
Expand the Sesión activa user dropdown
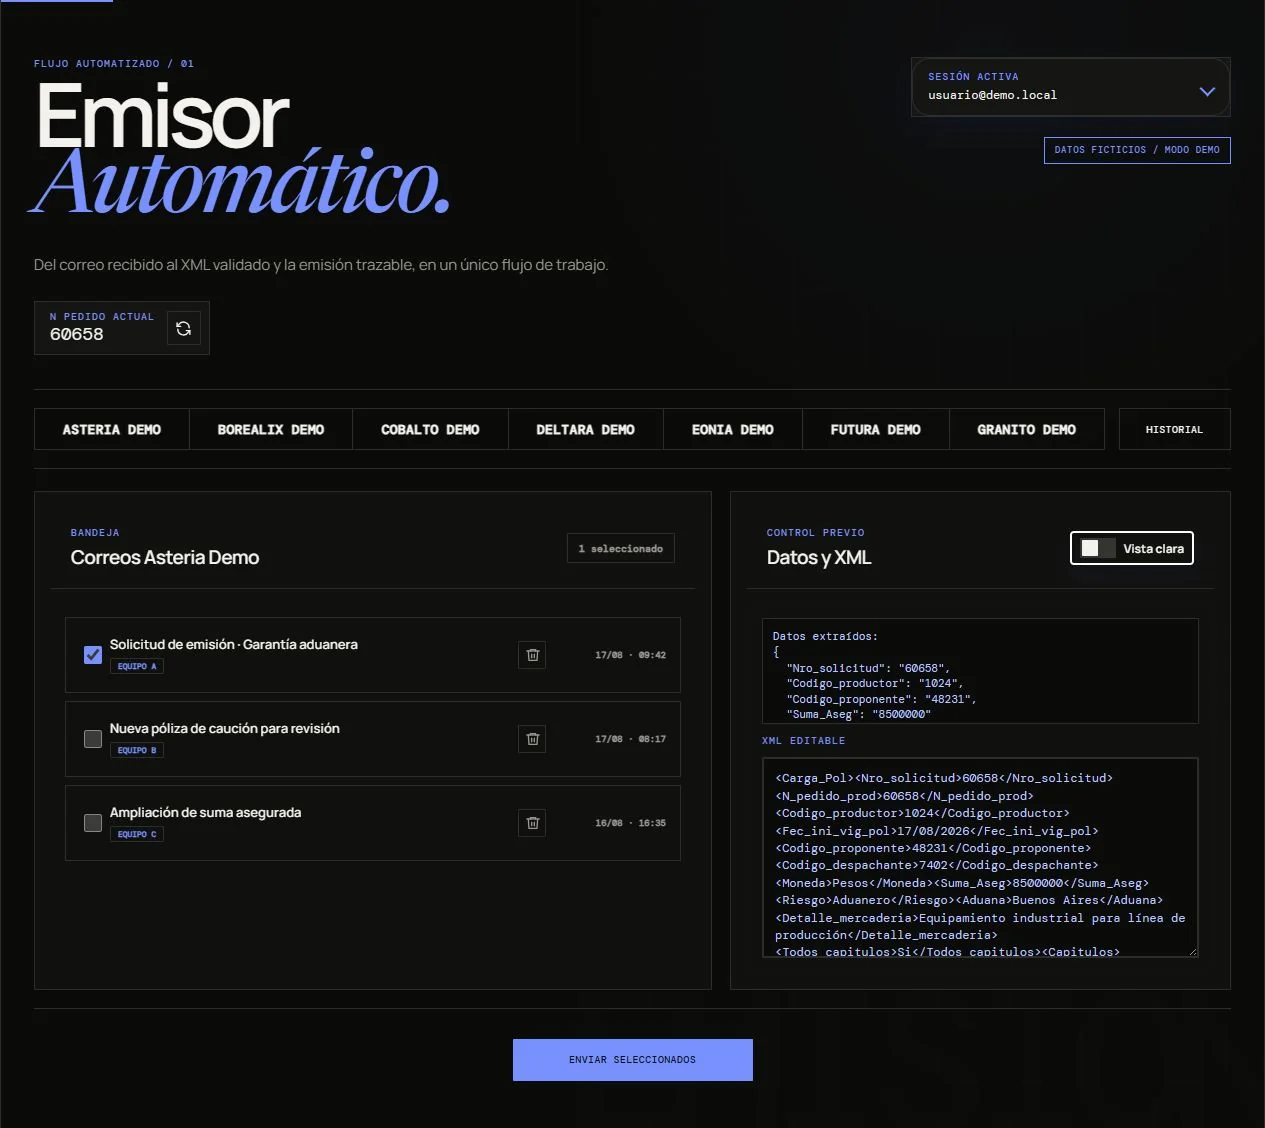click(x=1070, y=87)
